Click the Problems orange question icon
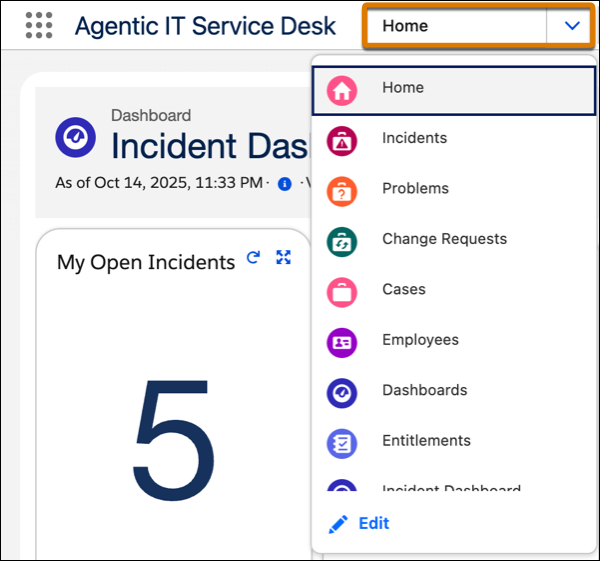Image resolution: width=600 pixels, height=561 pixels. click(342, 192)
